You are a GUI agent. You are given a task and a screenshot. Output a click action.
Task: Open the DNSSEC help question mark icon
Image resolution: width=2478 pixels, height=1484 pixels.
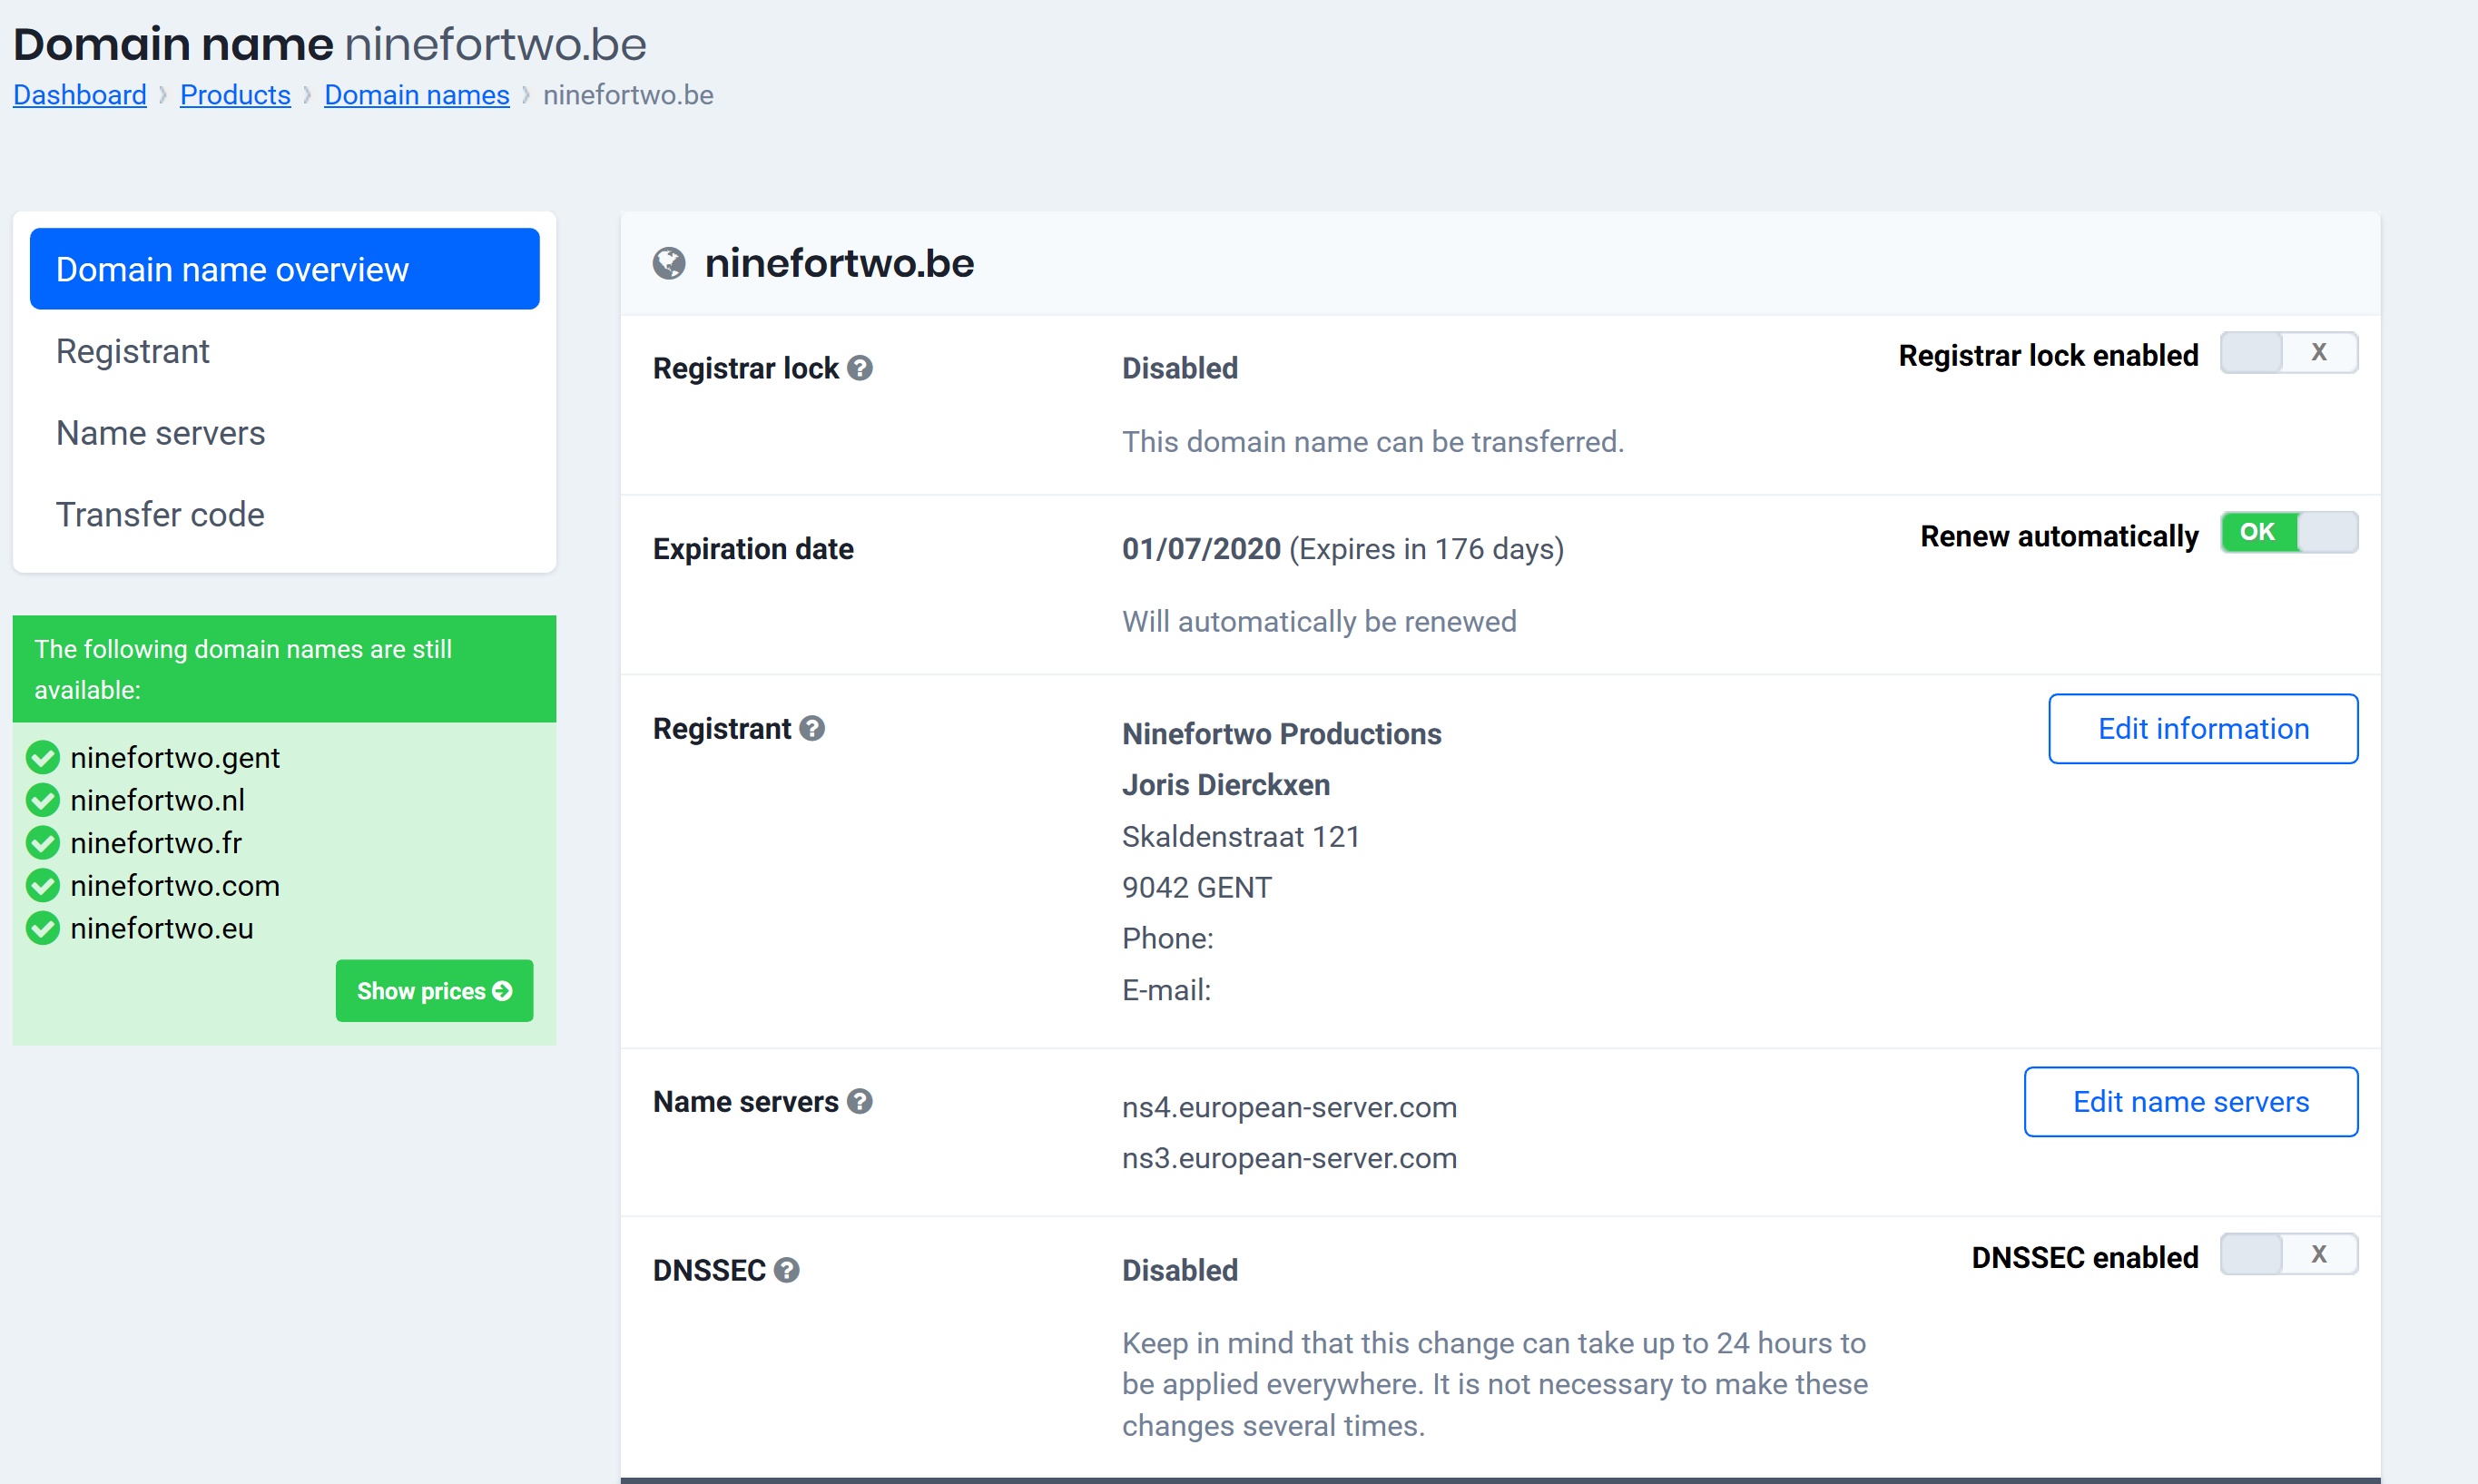[x=787, y=1270]
